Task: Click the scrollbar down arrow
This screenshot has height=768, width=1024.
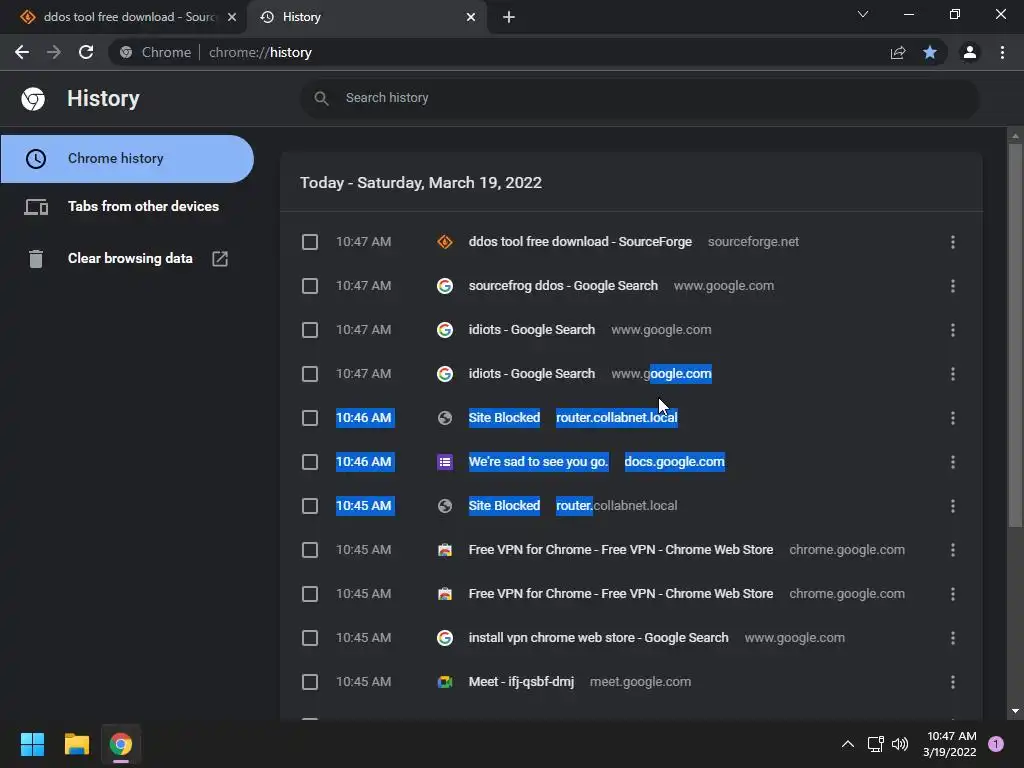Action: coord(1015,711)
